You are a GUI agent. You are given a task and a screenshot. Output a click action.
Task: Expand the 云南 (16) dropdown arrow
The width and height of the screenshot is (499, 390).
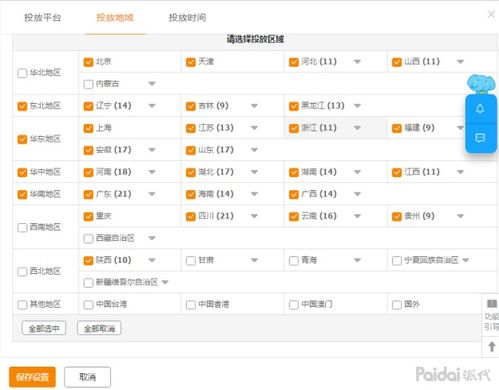coord(357,216)
